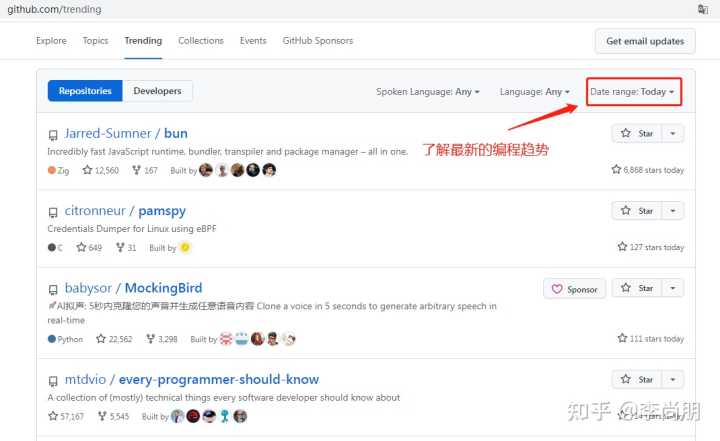This screenshot has width=720, height=441.
Task: Open MockingBird's 22,562 stargazers count
Action: [114, 339]
